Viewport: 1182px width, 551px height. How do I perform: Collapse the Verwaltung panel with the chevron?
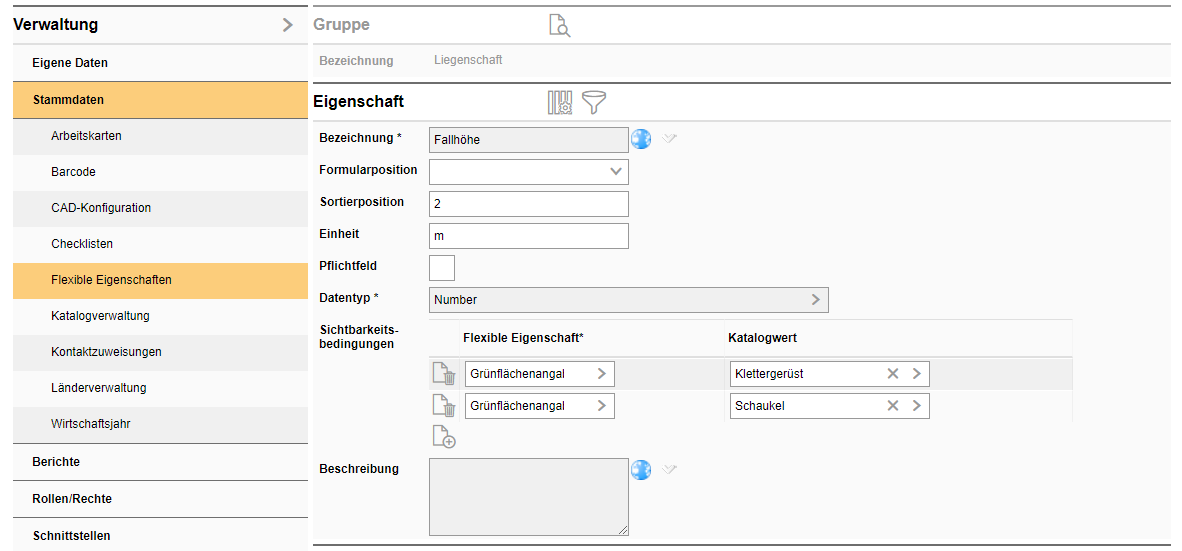tap(288, 25)
